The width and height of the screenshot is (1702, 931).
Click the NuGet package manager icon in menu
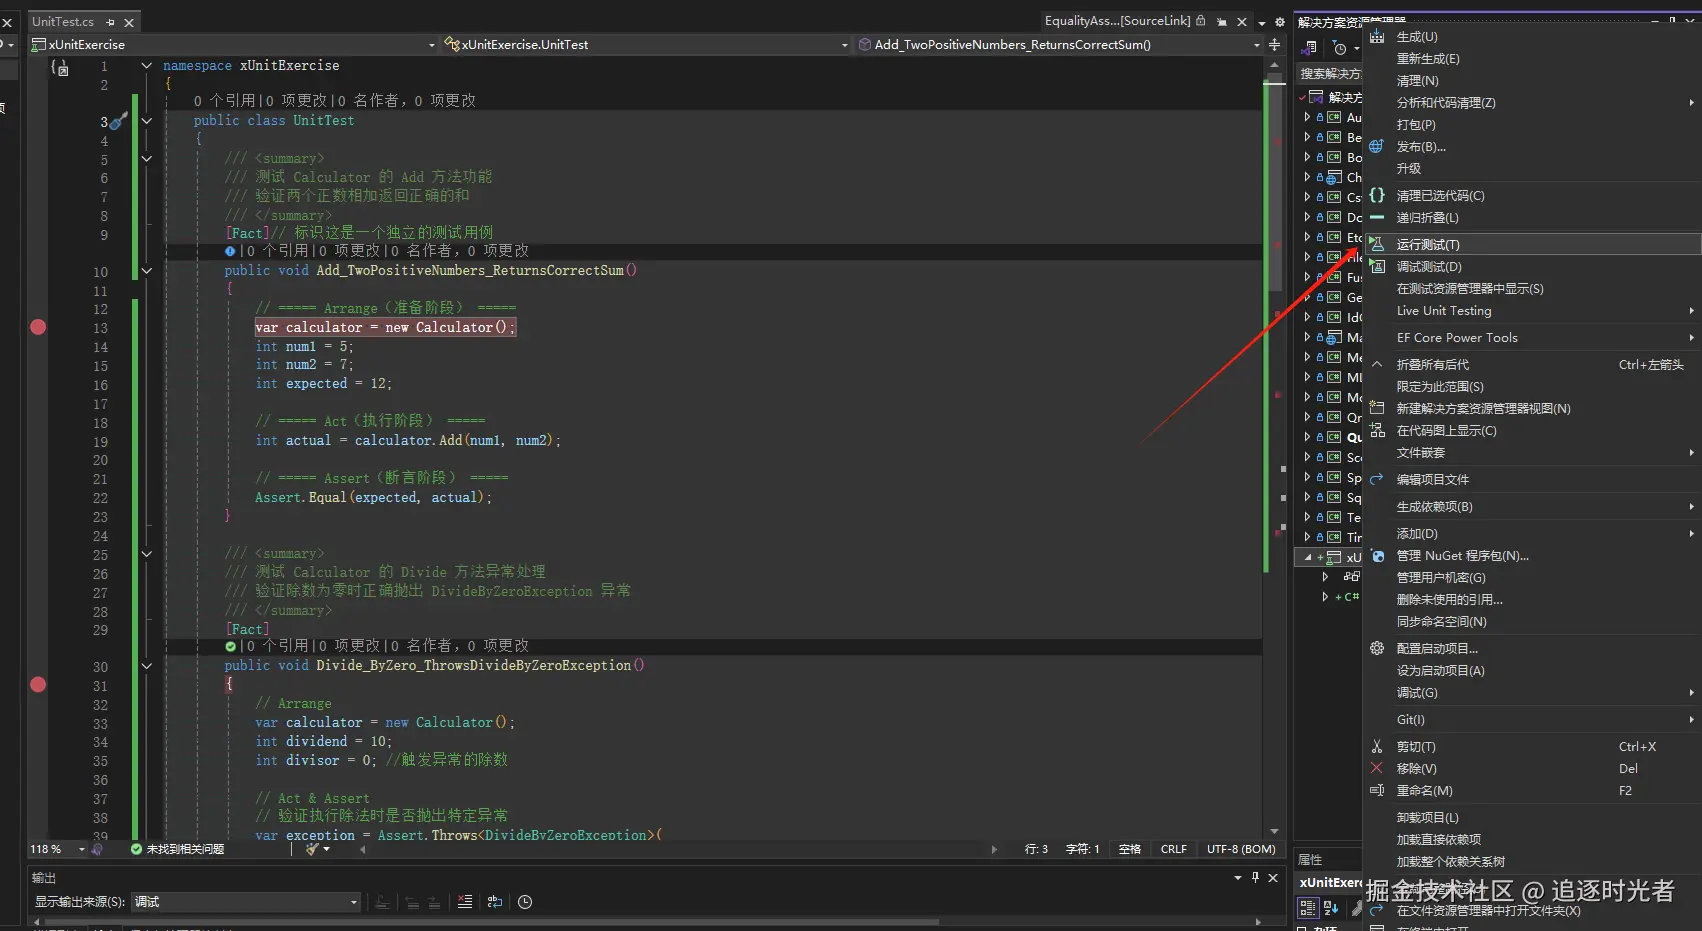pyautogui.click(x=1377, y=556)
